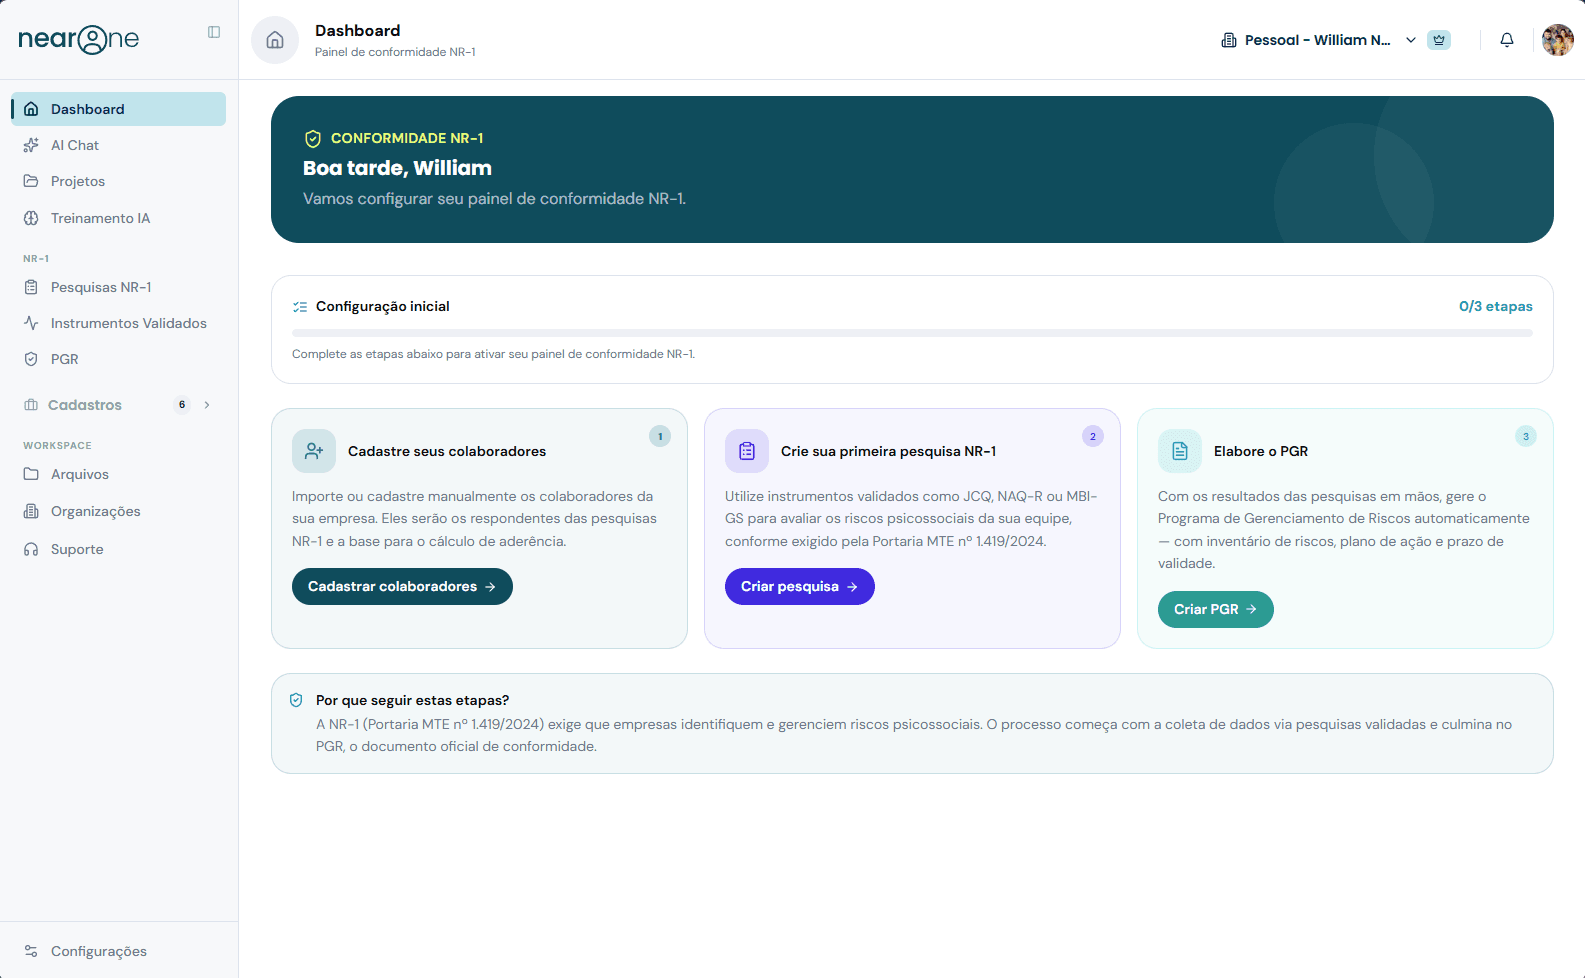Click the Instrumentos Validados pulse icon
Screen dimensions: 1585x978
[x=31, y=323]
